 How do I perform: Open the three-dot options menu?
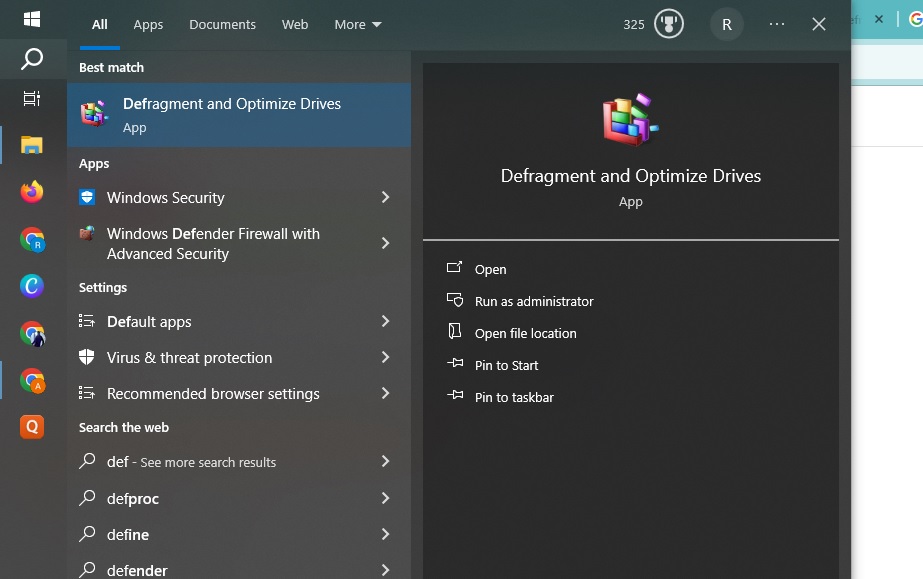(x=777, y=24)
